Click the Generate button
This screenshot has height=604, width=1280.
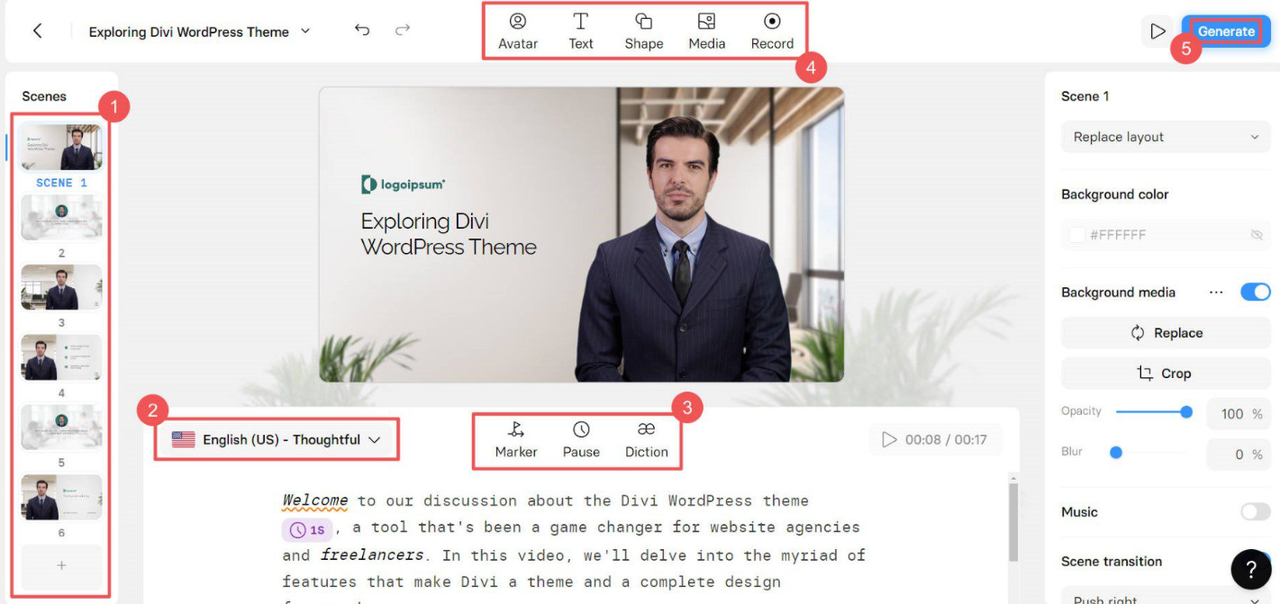(1226, 31)
